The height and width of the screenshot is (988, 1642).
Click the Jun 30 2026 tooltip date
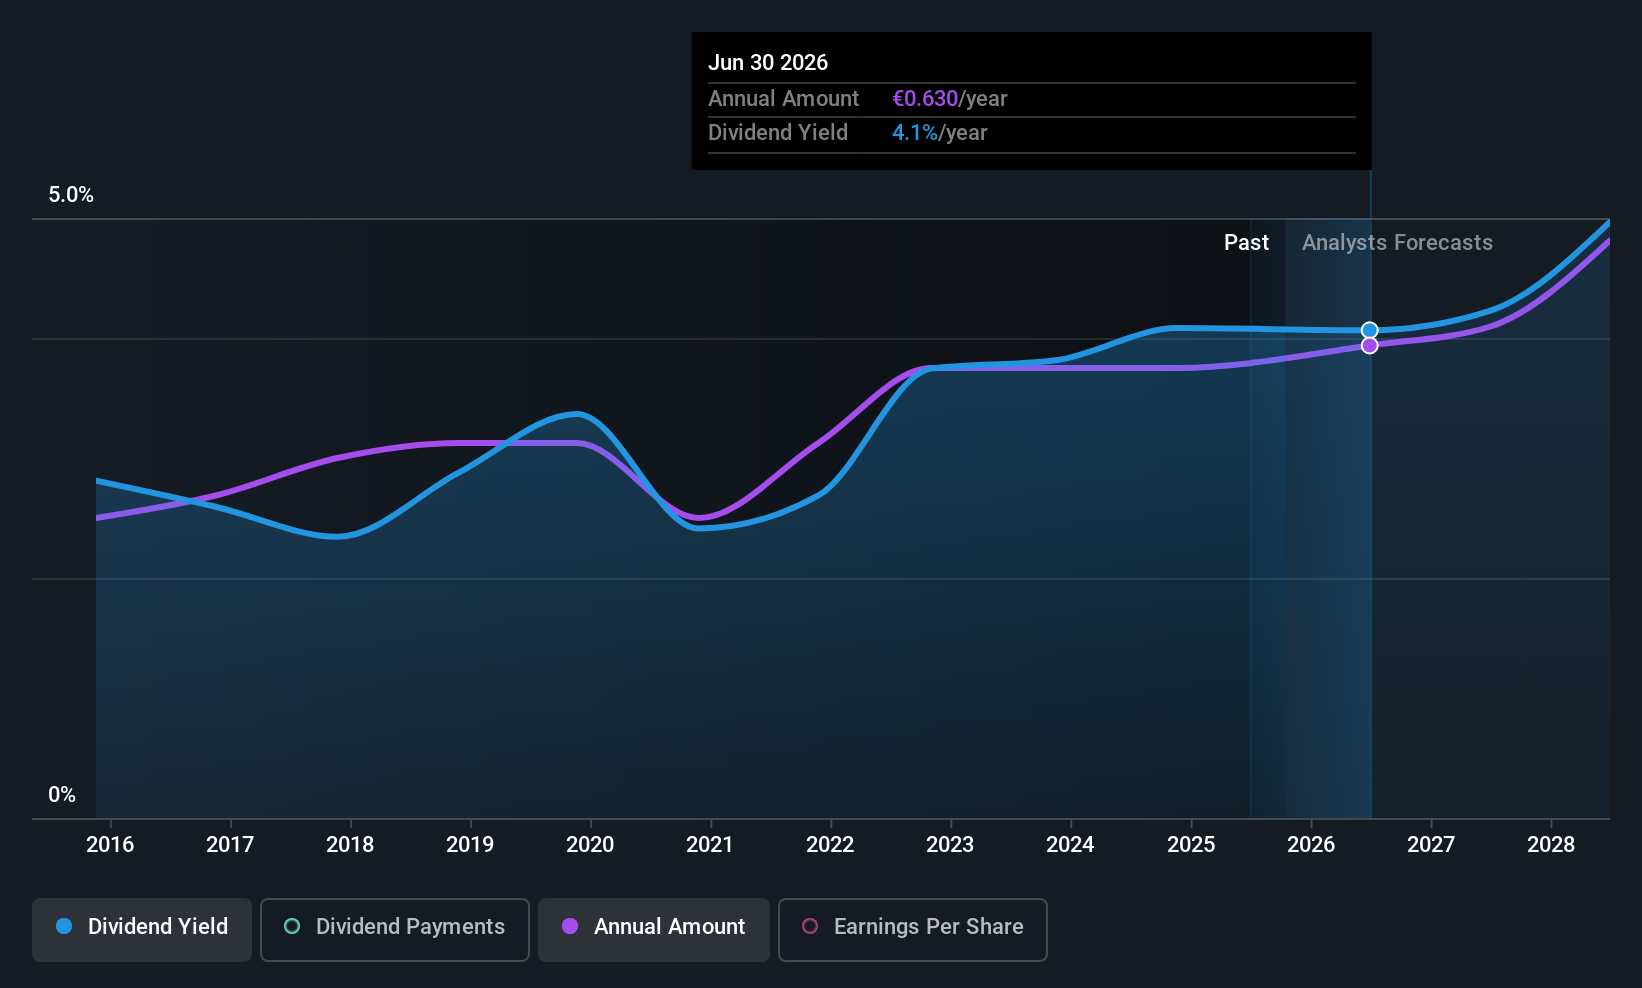pos(768,63)
